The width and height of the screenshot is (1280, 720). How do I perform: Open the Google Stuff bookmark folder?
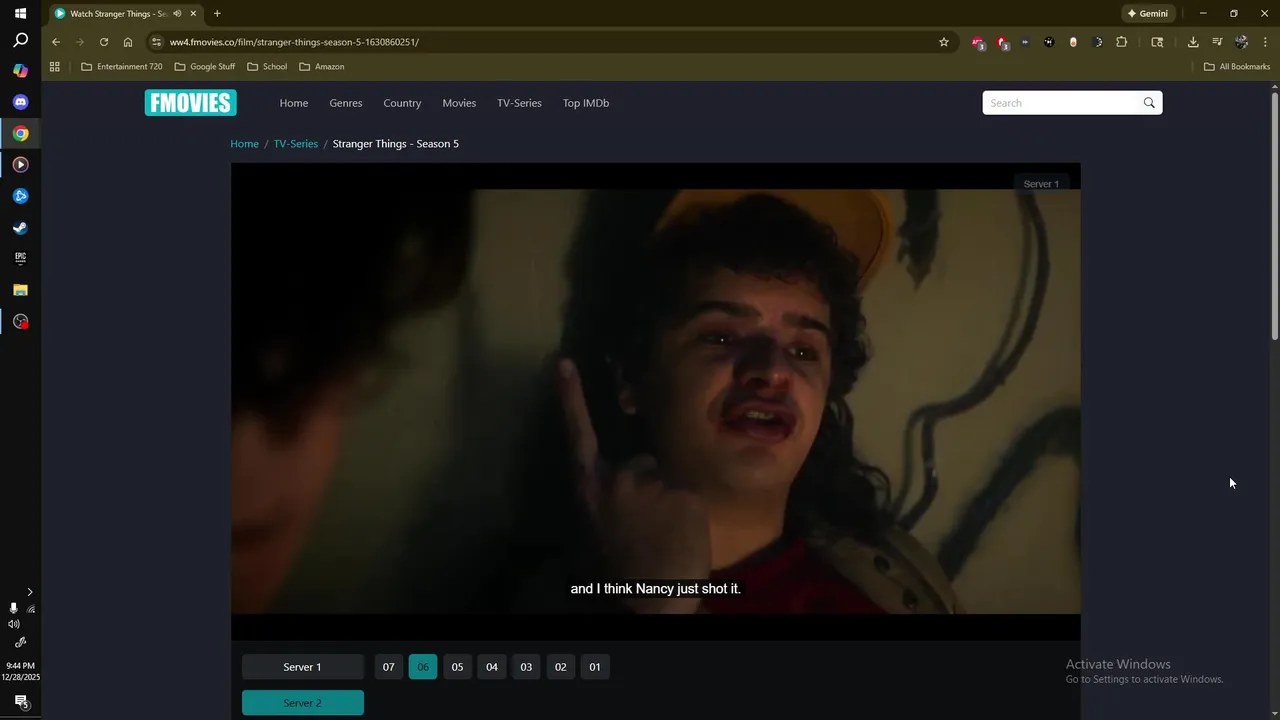point(205,67)
